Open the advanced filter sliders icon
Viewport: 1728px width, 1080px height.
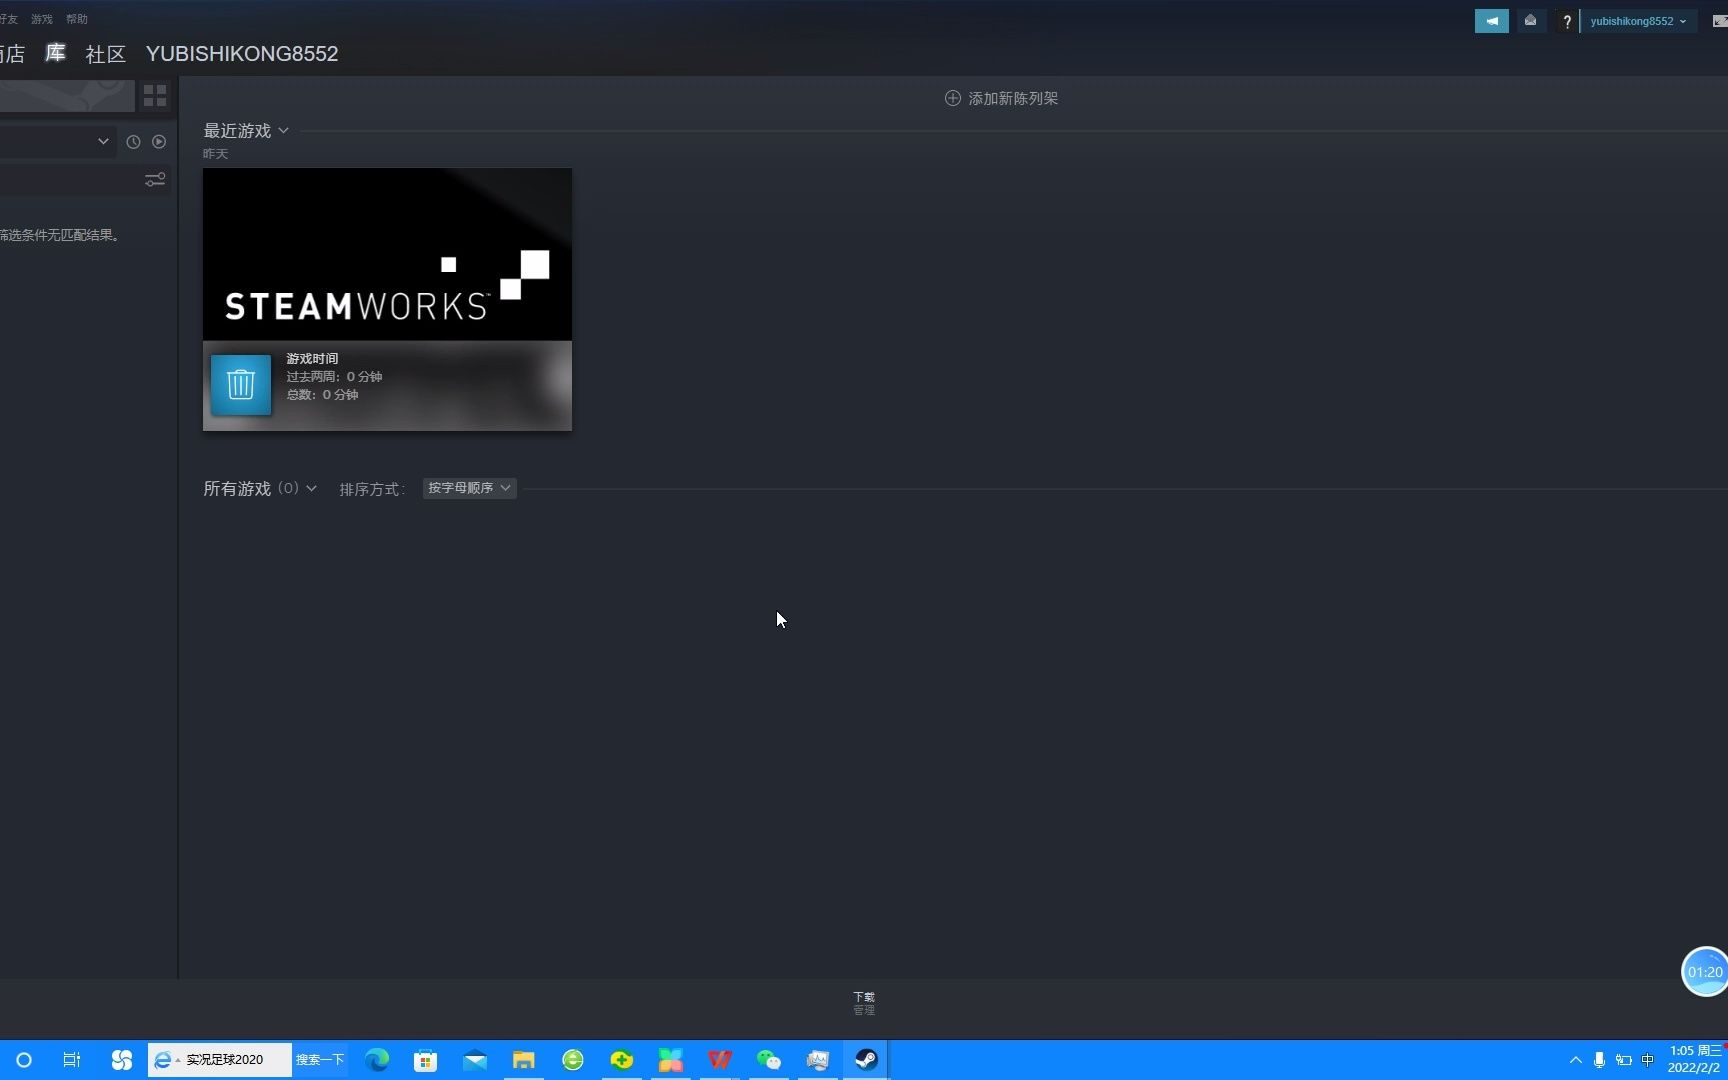(x=155, y=180)
